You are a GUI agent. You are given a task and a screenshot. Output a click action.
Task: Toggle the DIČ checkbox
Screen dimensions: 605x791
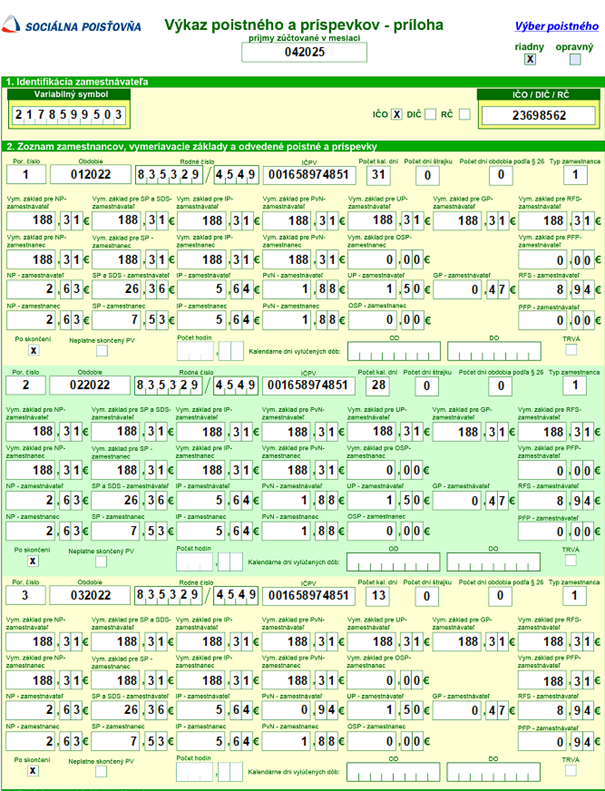click(430, 115)
